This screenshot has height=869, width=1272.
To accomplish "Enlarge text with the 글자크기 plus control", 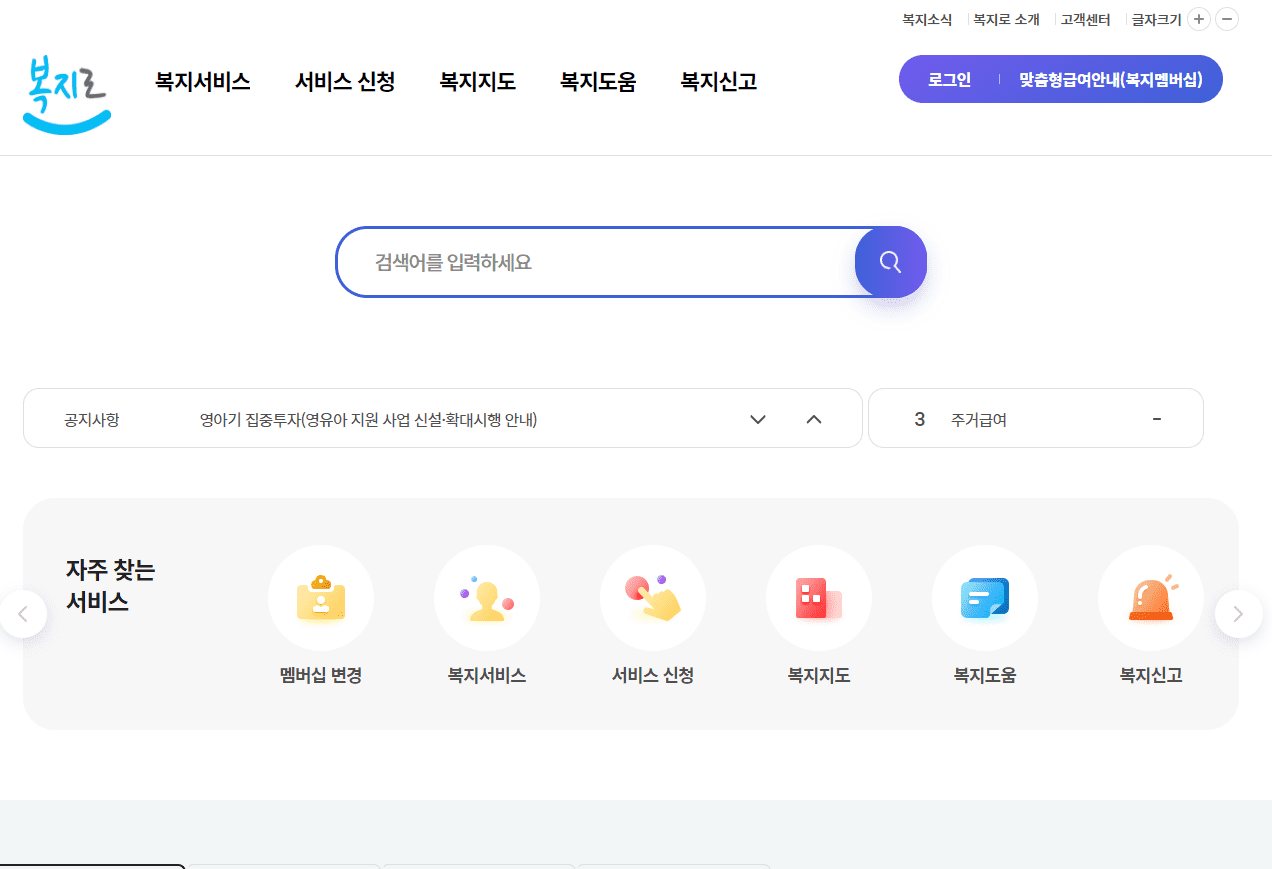I will coord(1198,19).
